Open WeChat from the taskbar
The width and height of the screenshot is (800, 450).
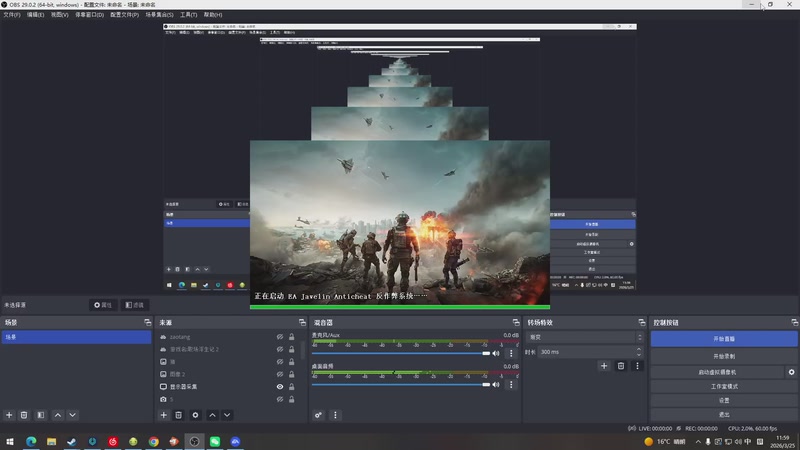click(x=215, y=441)
